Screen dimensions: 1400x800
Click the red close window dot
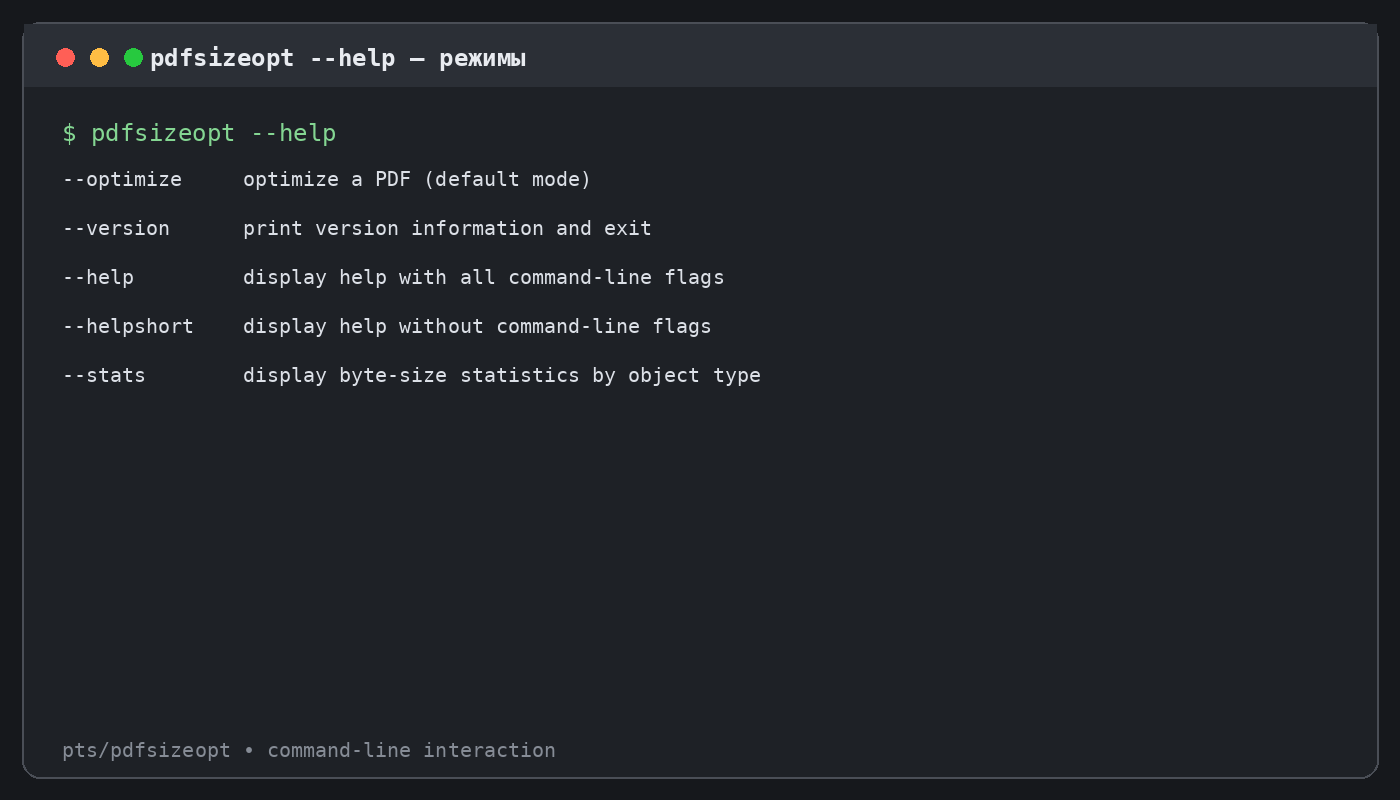tap(66, 58)
